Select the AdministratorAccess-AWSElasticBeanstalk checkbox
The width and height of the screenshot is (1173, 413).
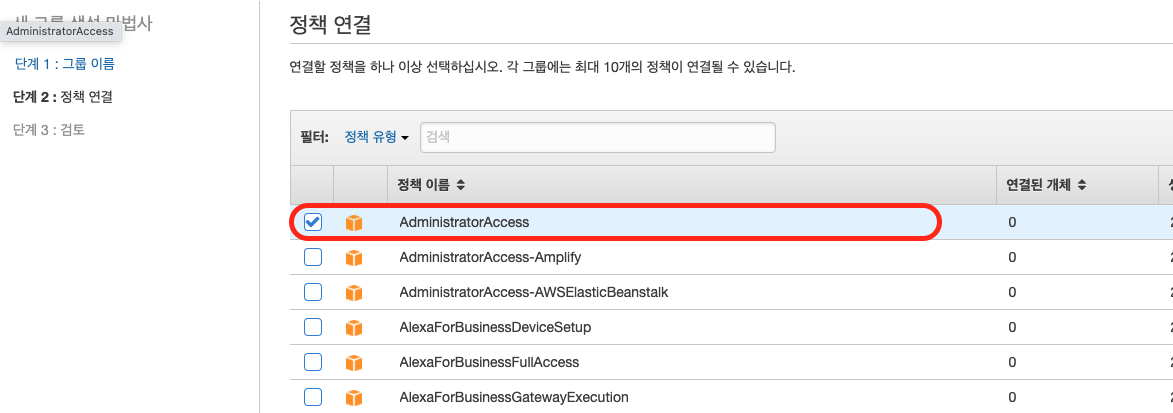(313, 292)
